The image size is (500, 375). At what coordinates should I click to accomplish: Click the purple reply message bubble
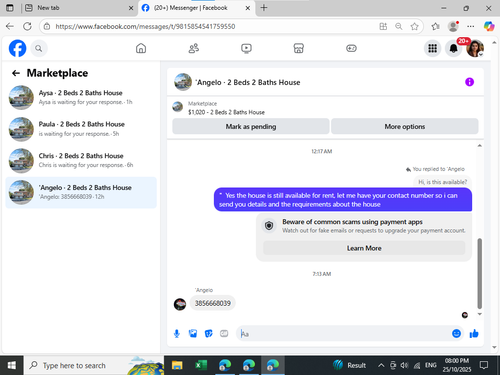tap(343, 200)
